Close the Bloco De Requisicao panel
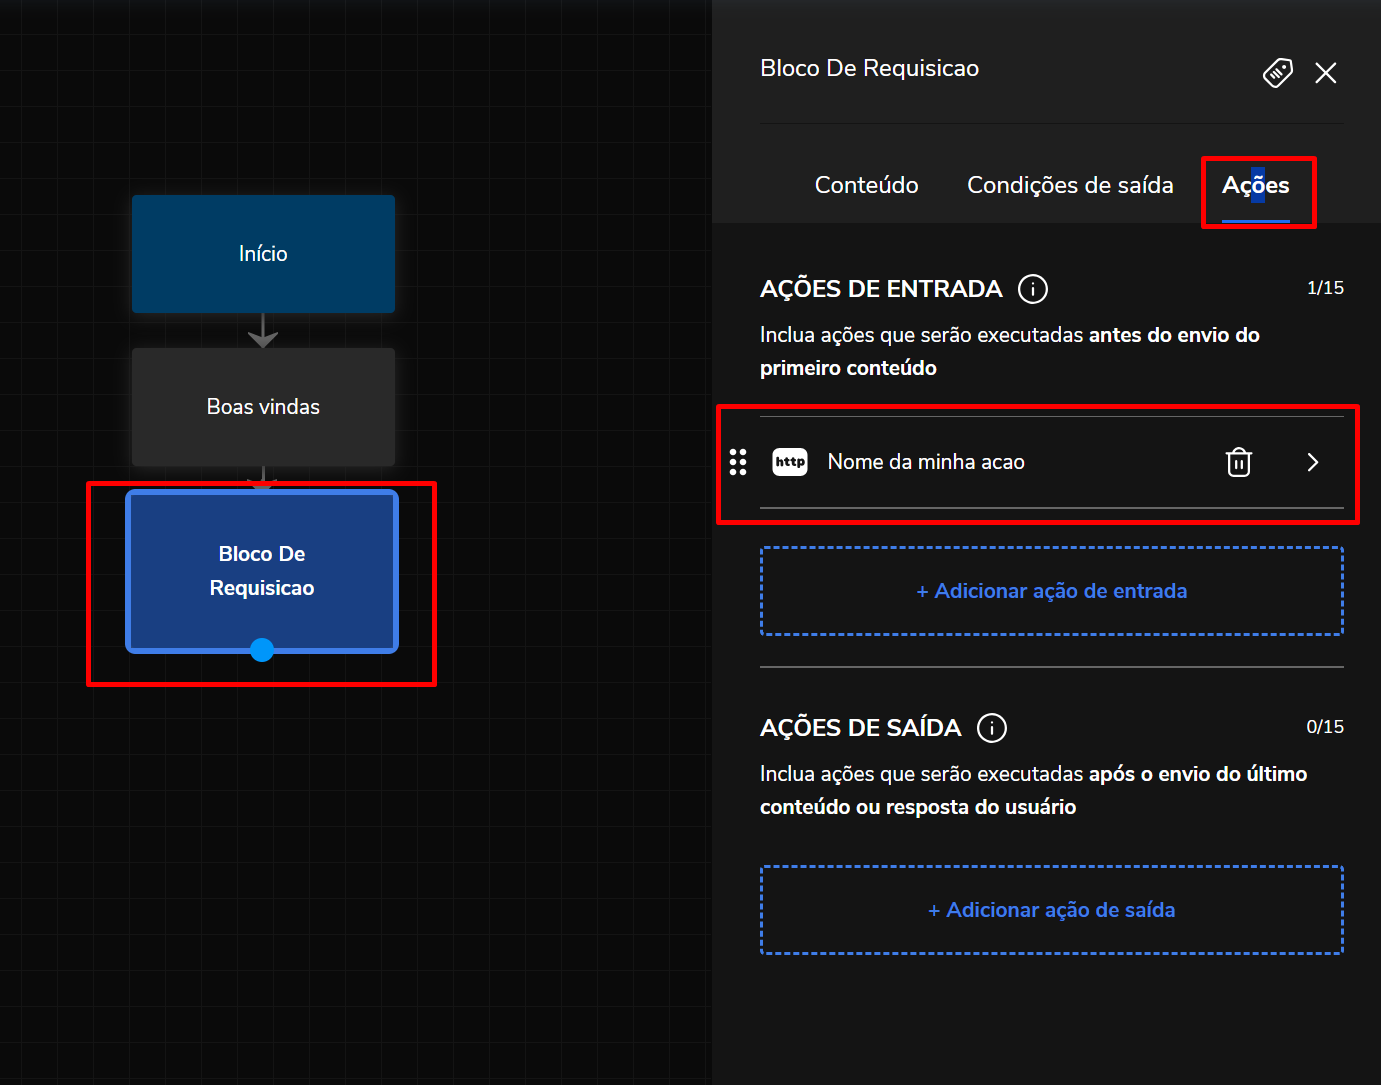The height and width of the screenshot is (1085, 1381). 1325,73
